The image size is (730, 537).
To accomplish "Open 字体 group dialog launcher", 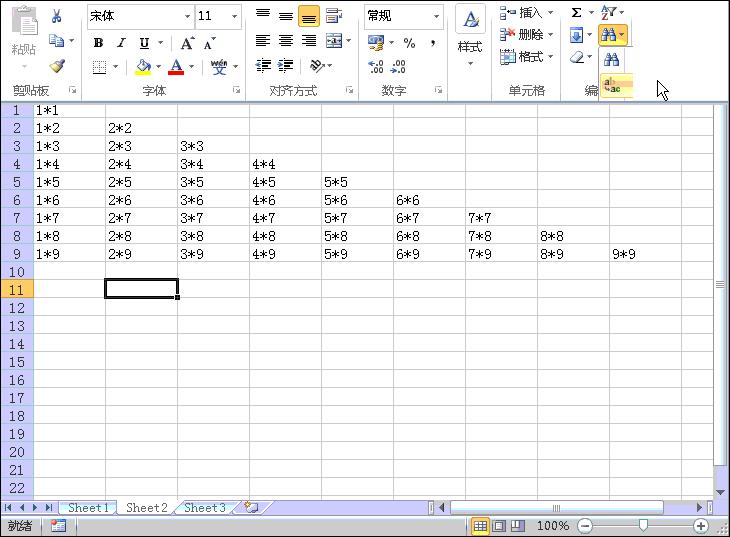I will point(237,90).
